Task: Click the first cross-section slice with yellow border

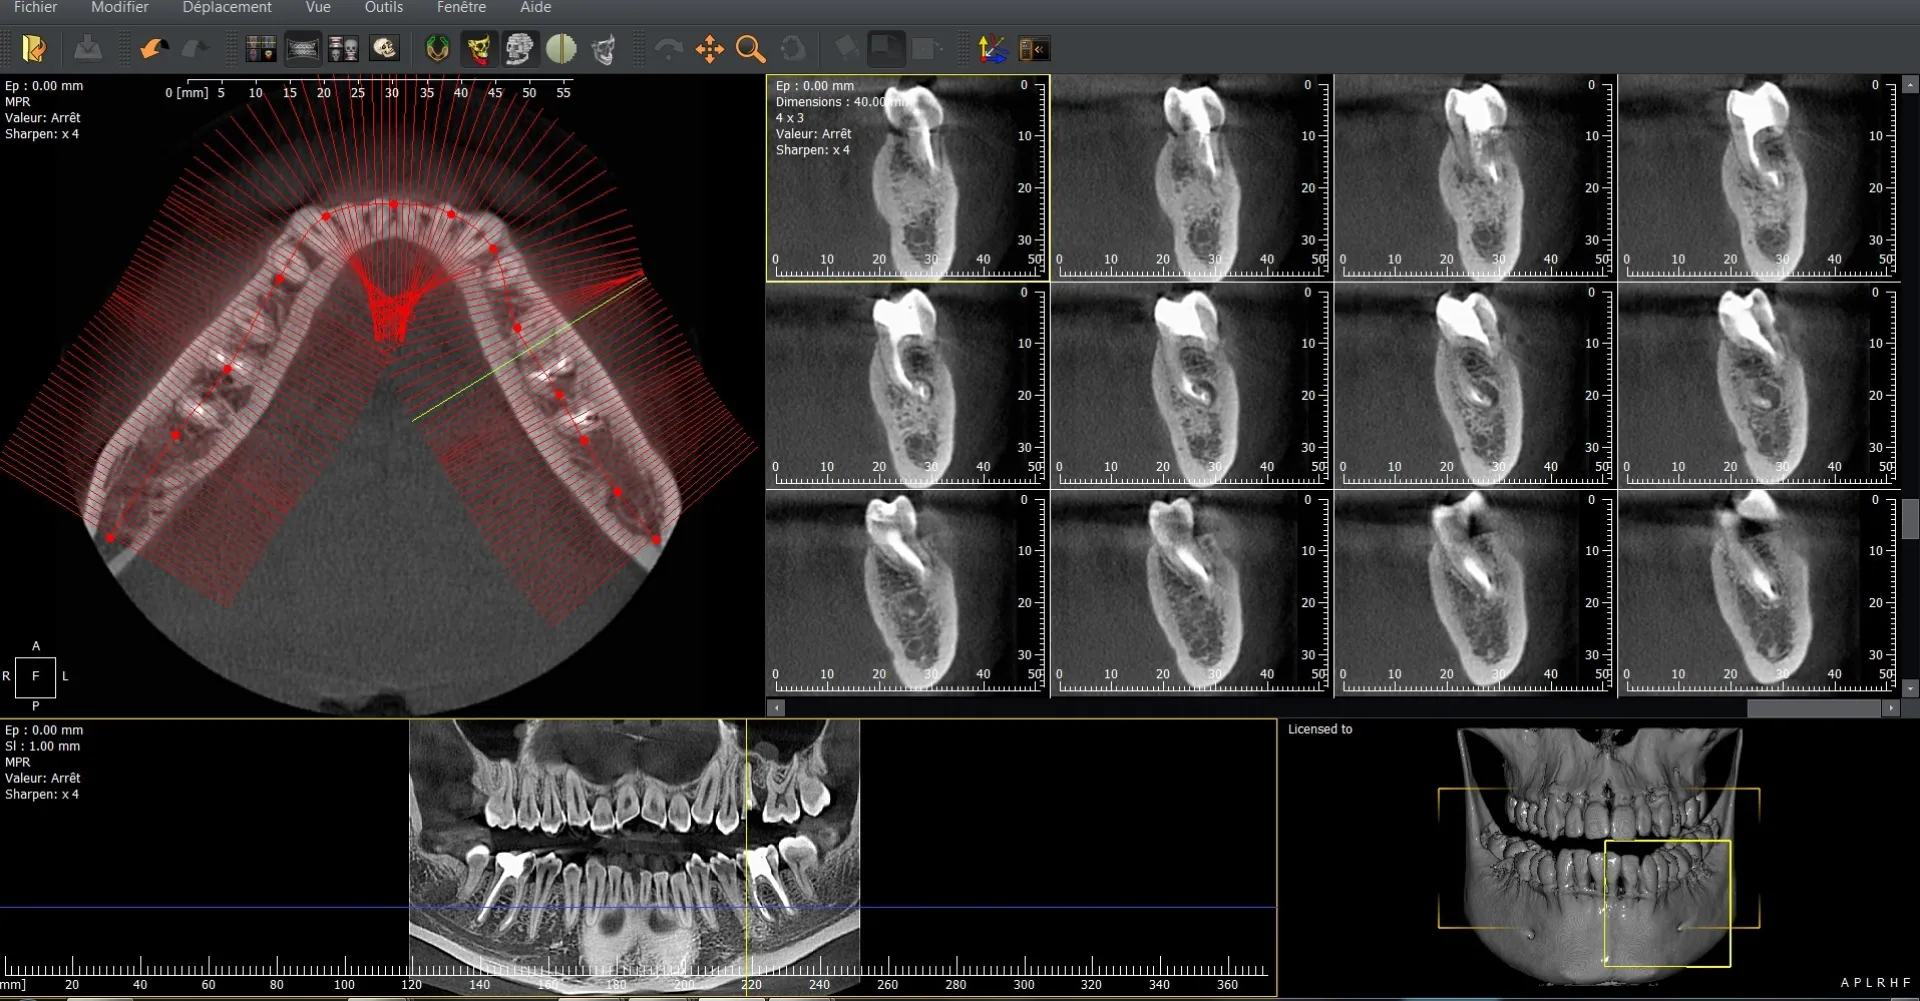Action: point(908,178)
